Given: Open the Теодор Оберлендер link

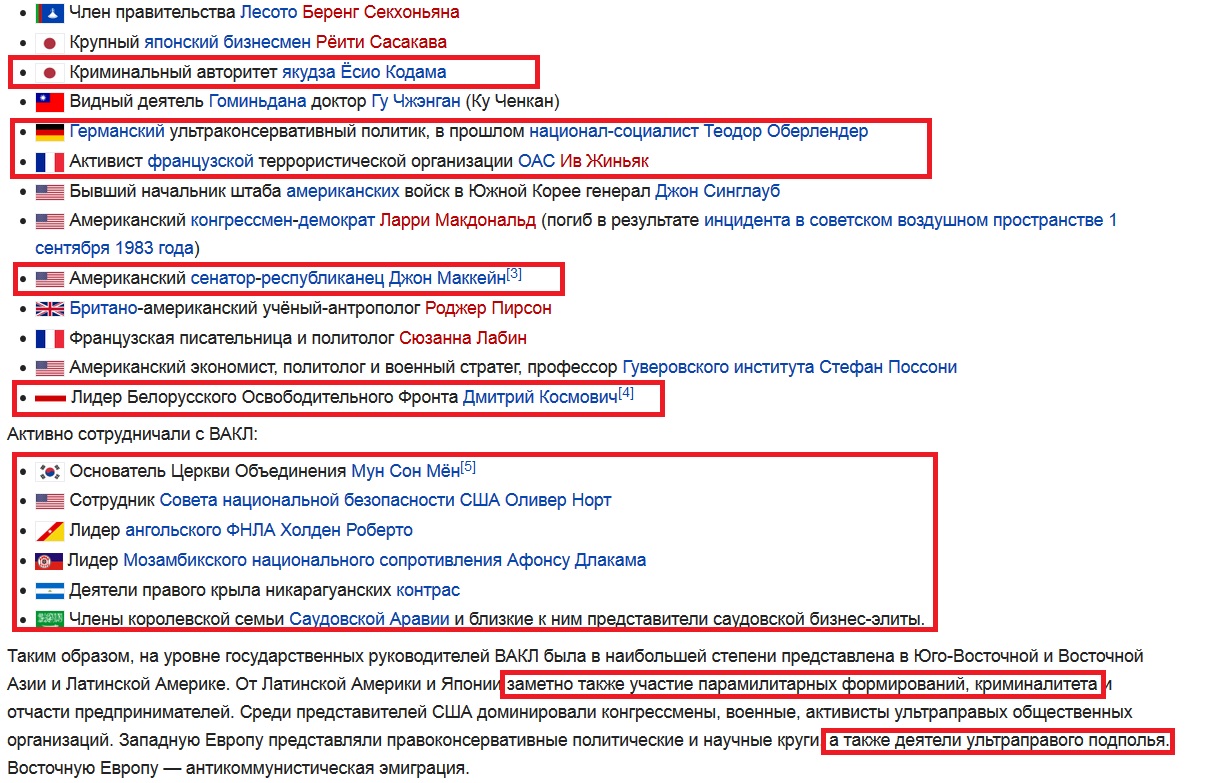Looking at the screenshot, I should pyautogui.click(x=786, y=131).
